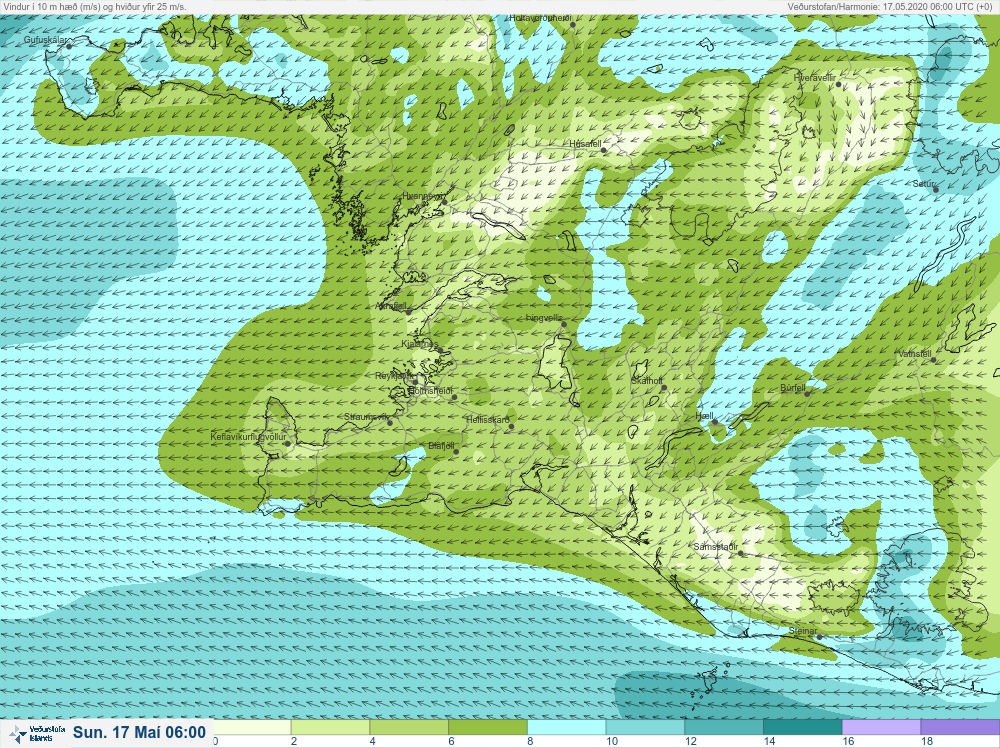The height and width of the screenshot is (748, 1000).
Task: Click the Húsafell station label
Action: coord(585,144)
